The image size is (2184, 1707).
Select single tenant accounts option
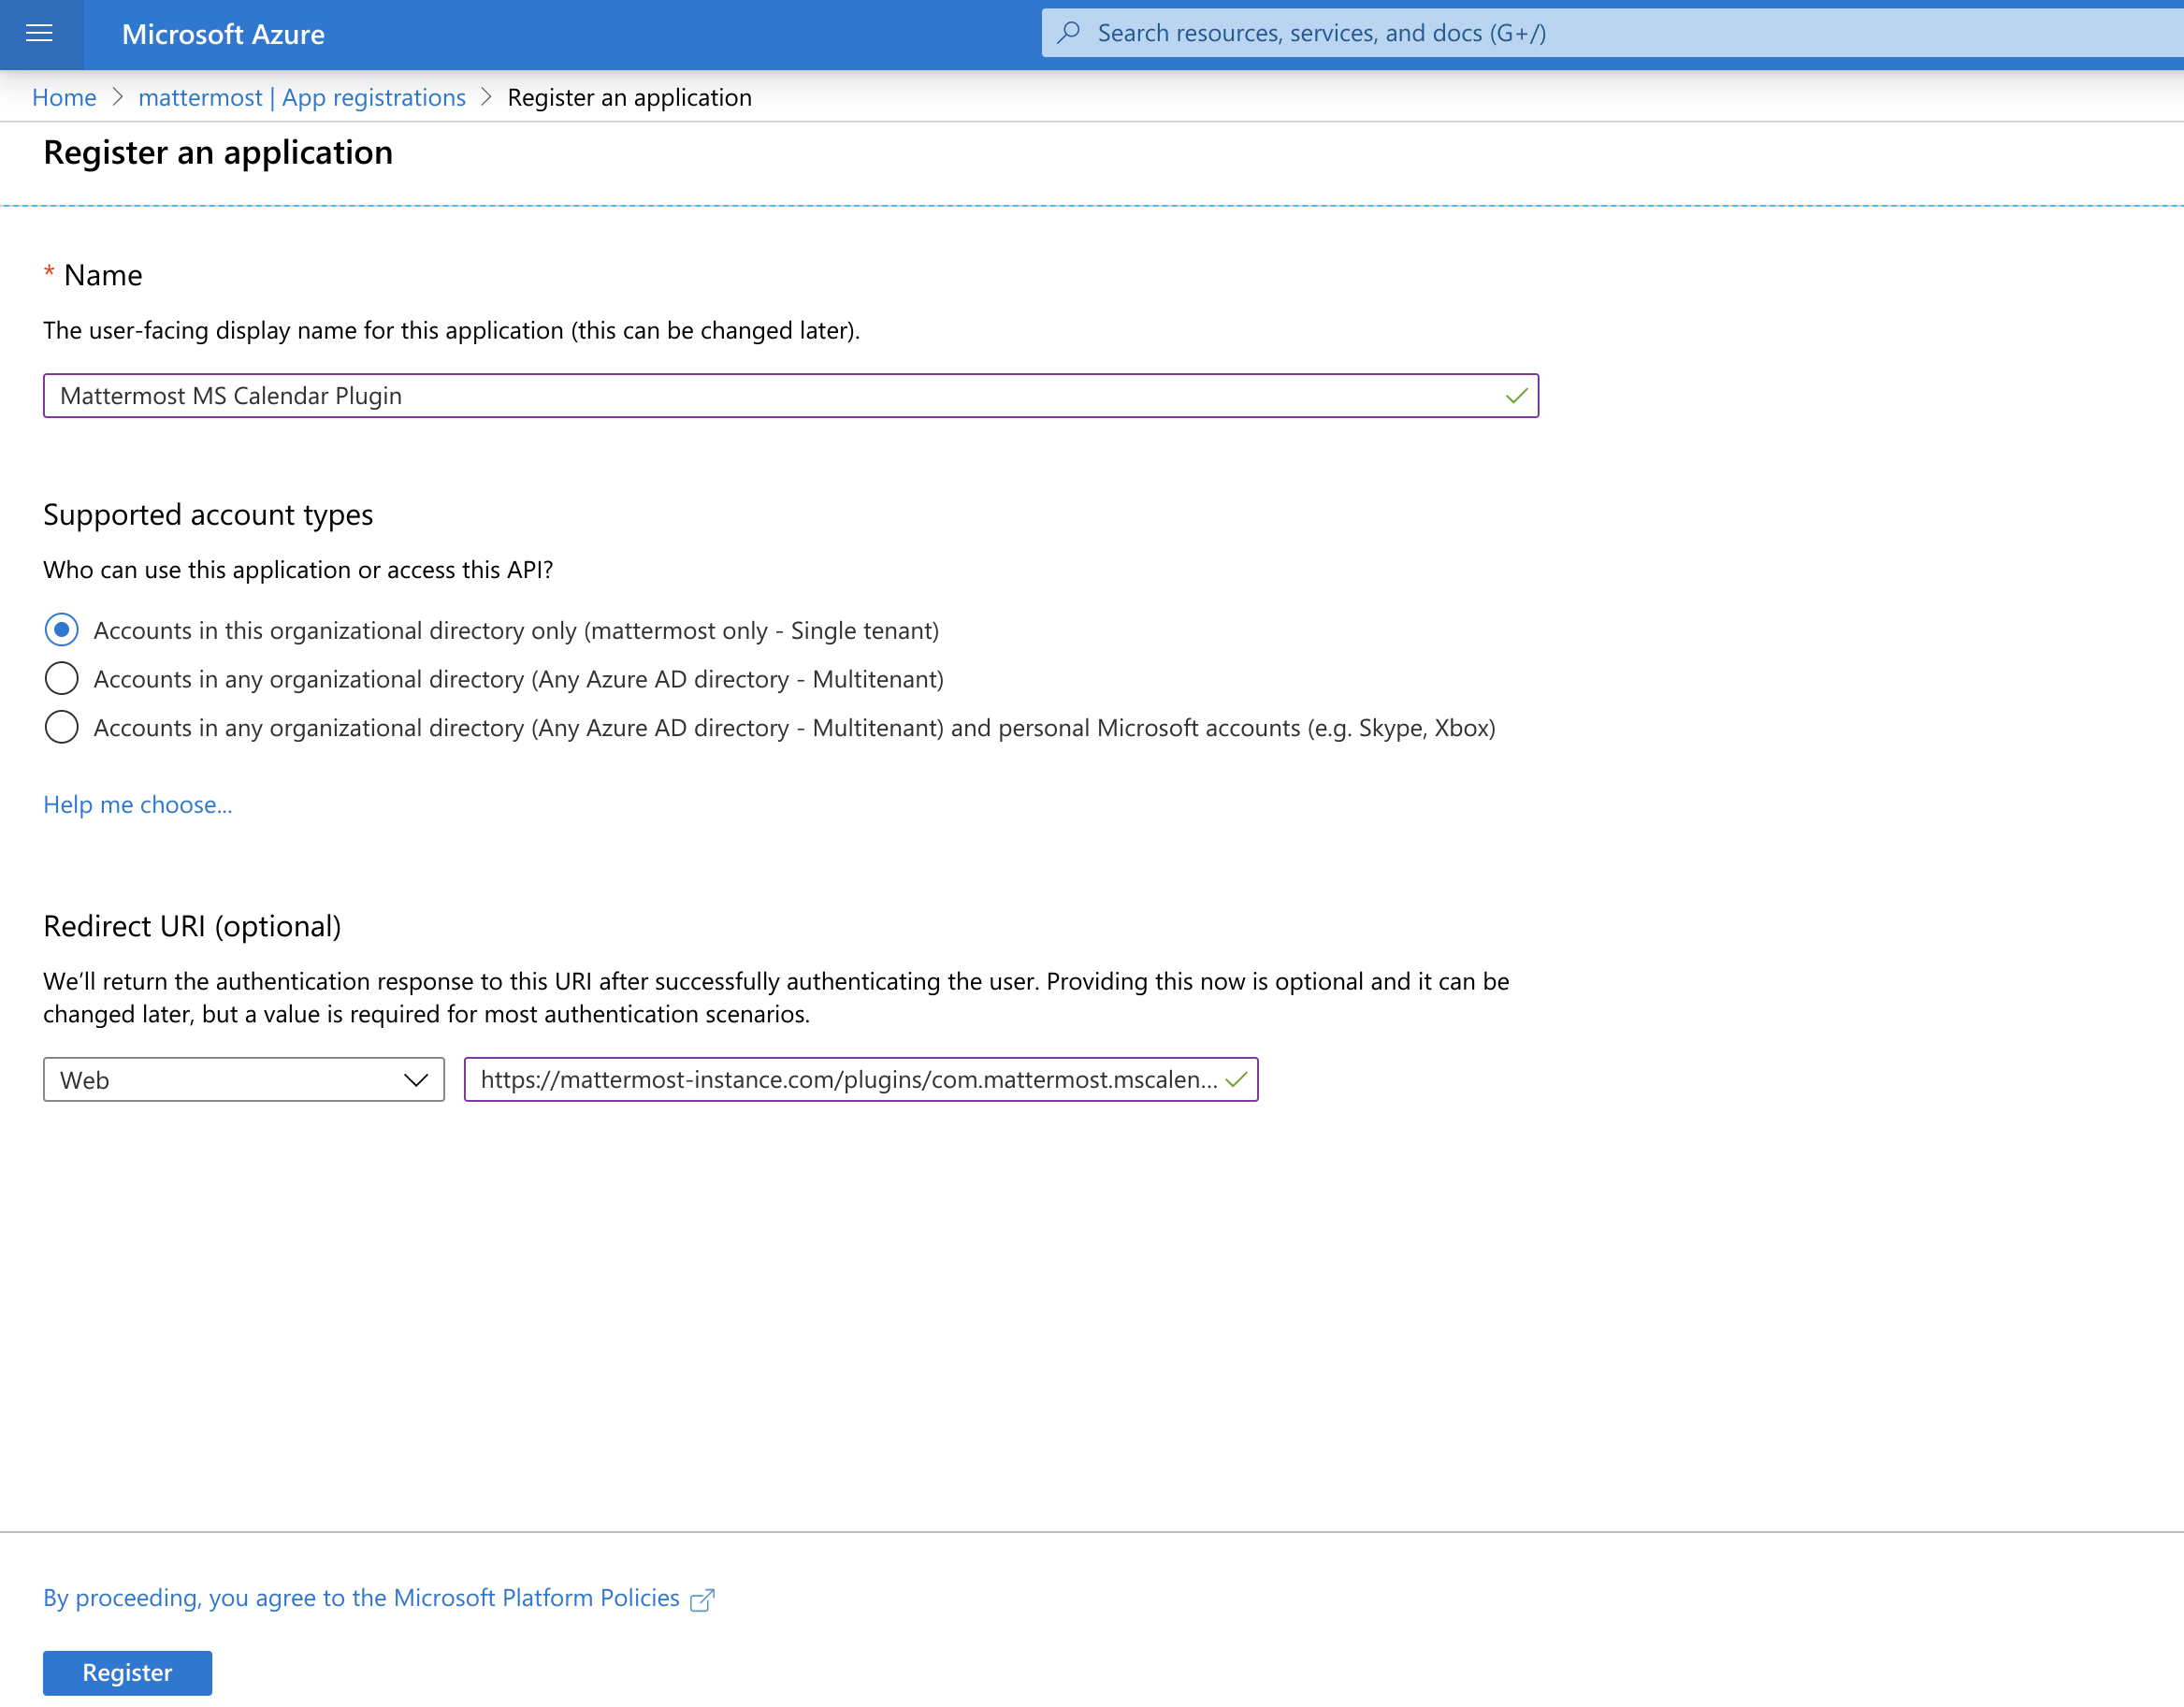pos(61,630)
